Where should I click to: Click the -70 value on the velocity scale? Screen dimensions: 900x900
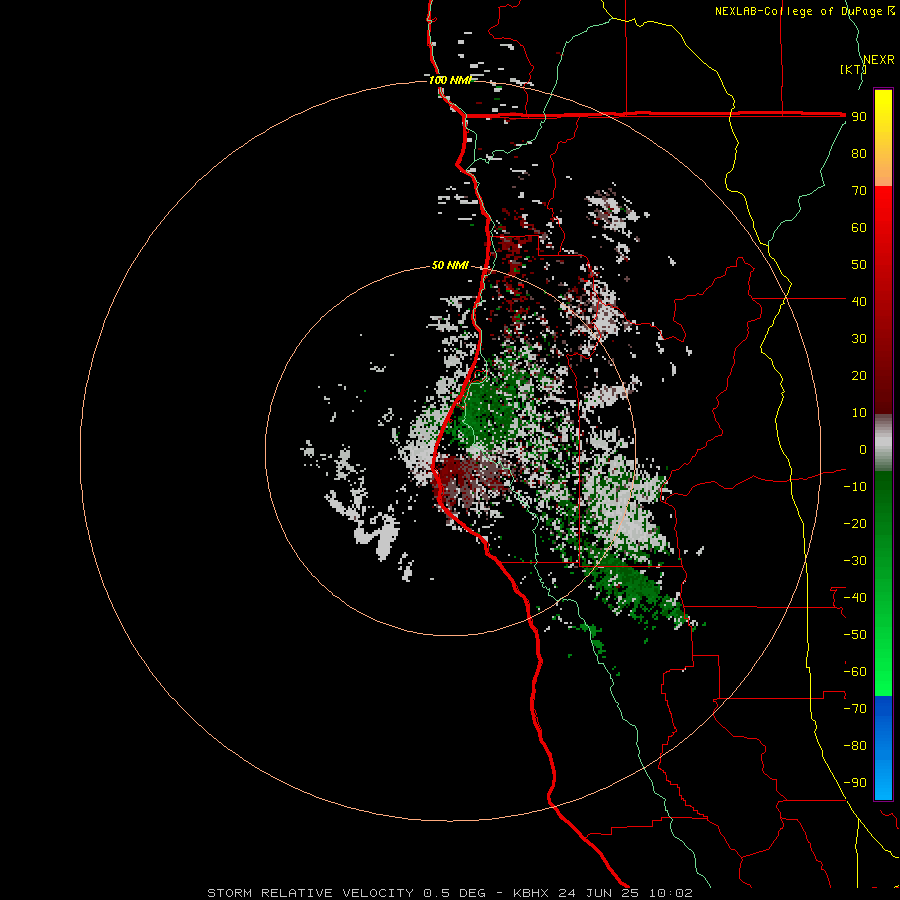855,709
